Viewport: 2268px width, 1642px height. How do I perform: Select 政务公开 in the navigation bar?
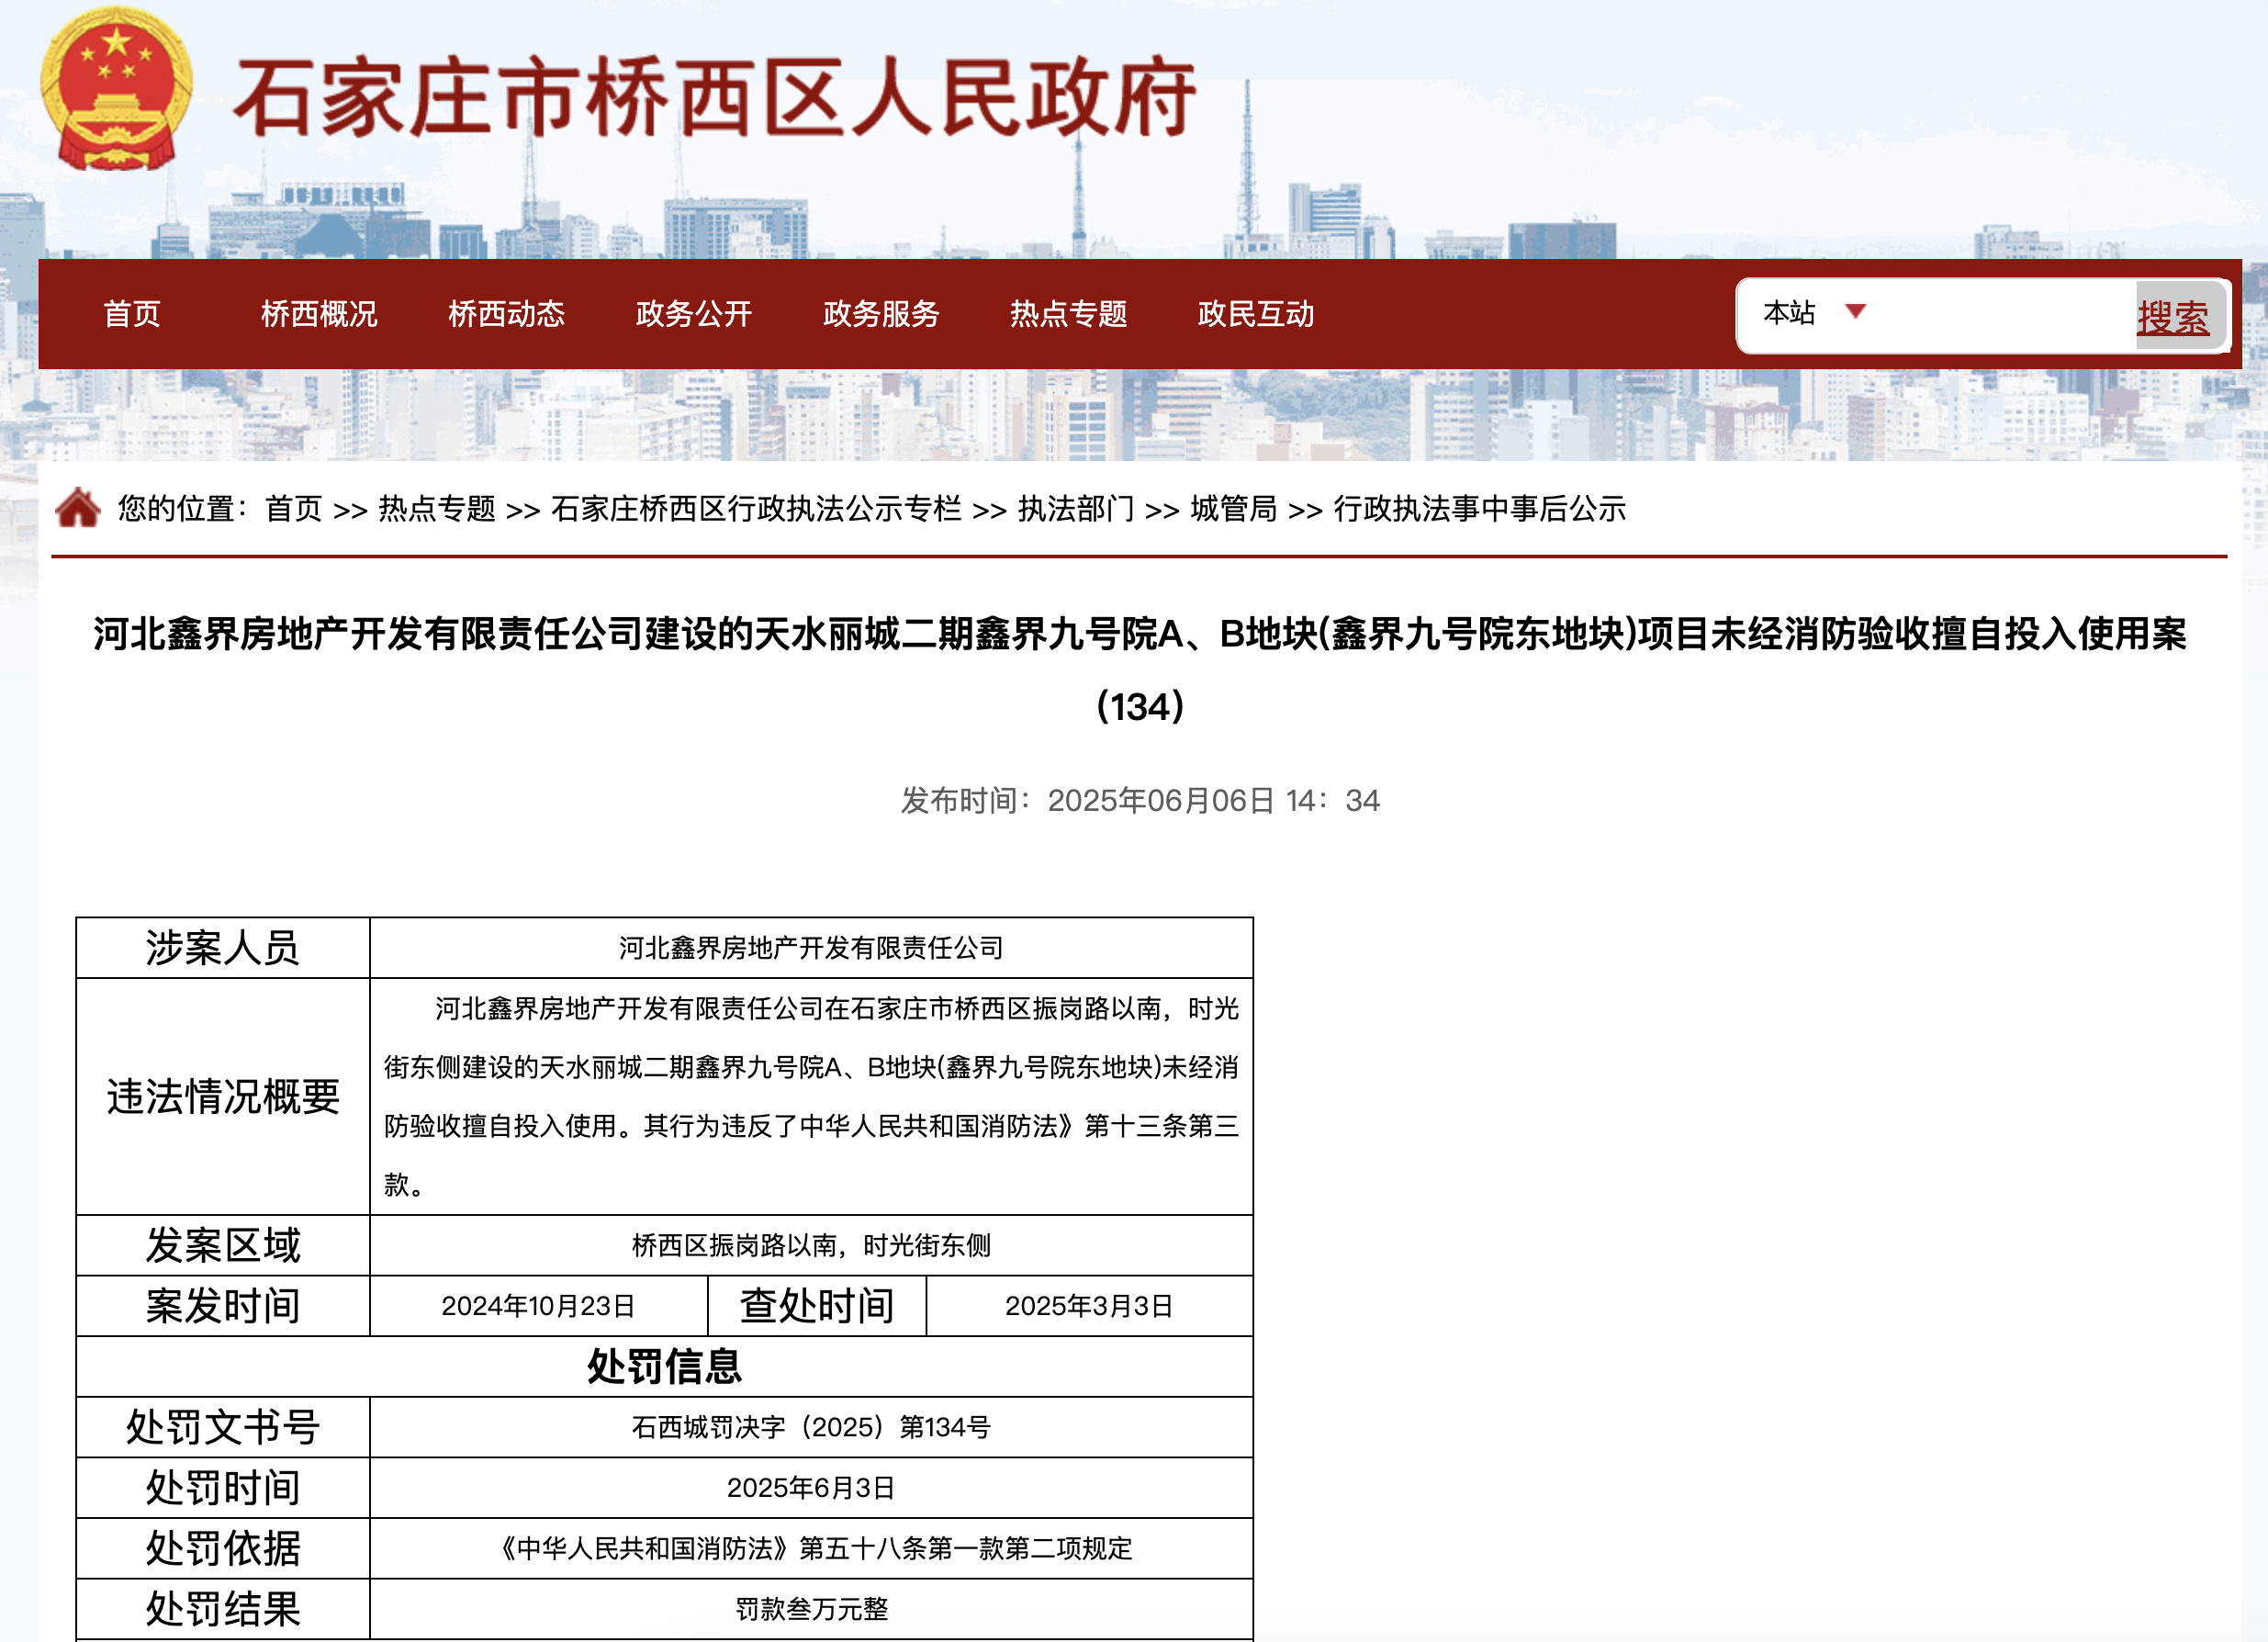(693, 314)
